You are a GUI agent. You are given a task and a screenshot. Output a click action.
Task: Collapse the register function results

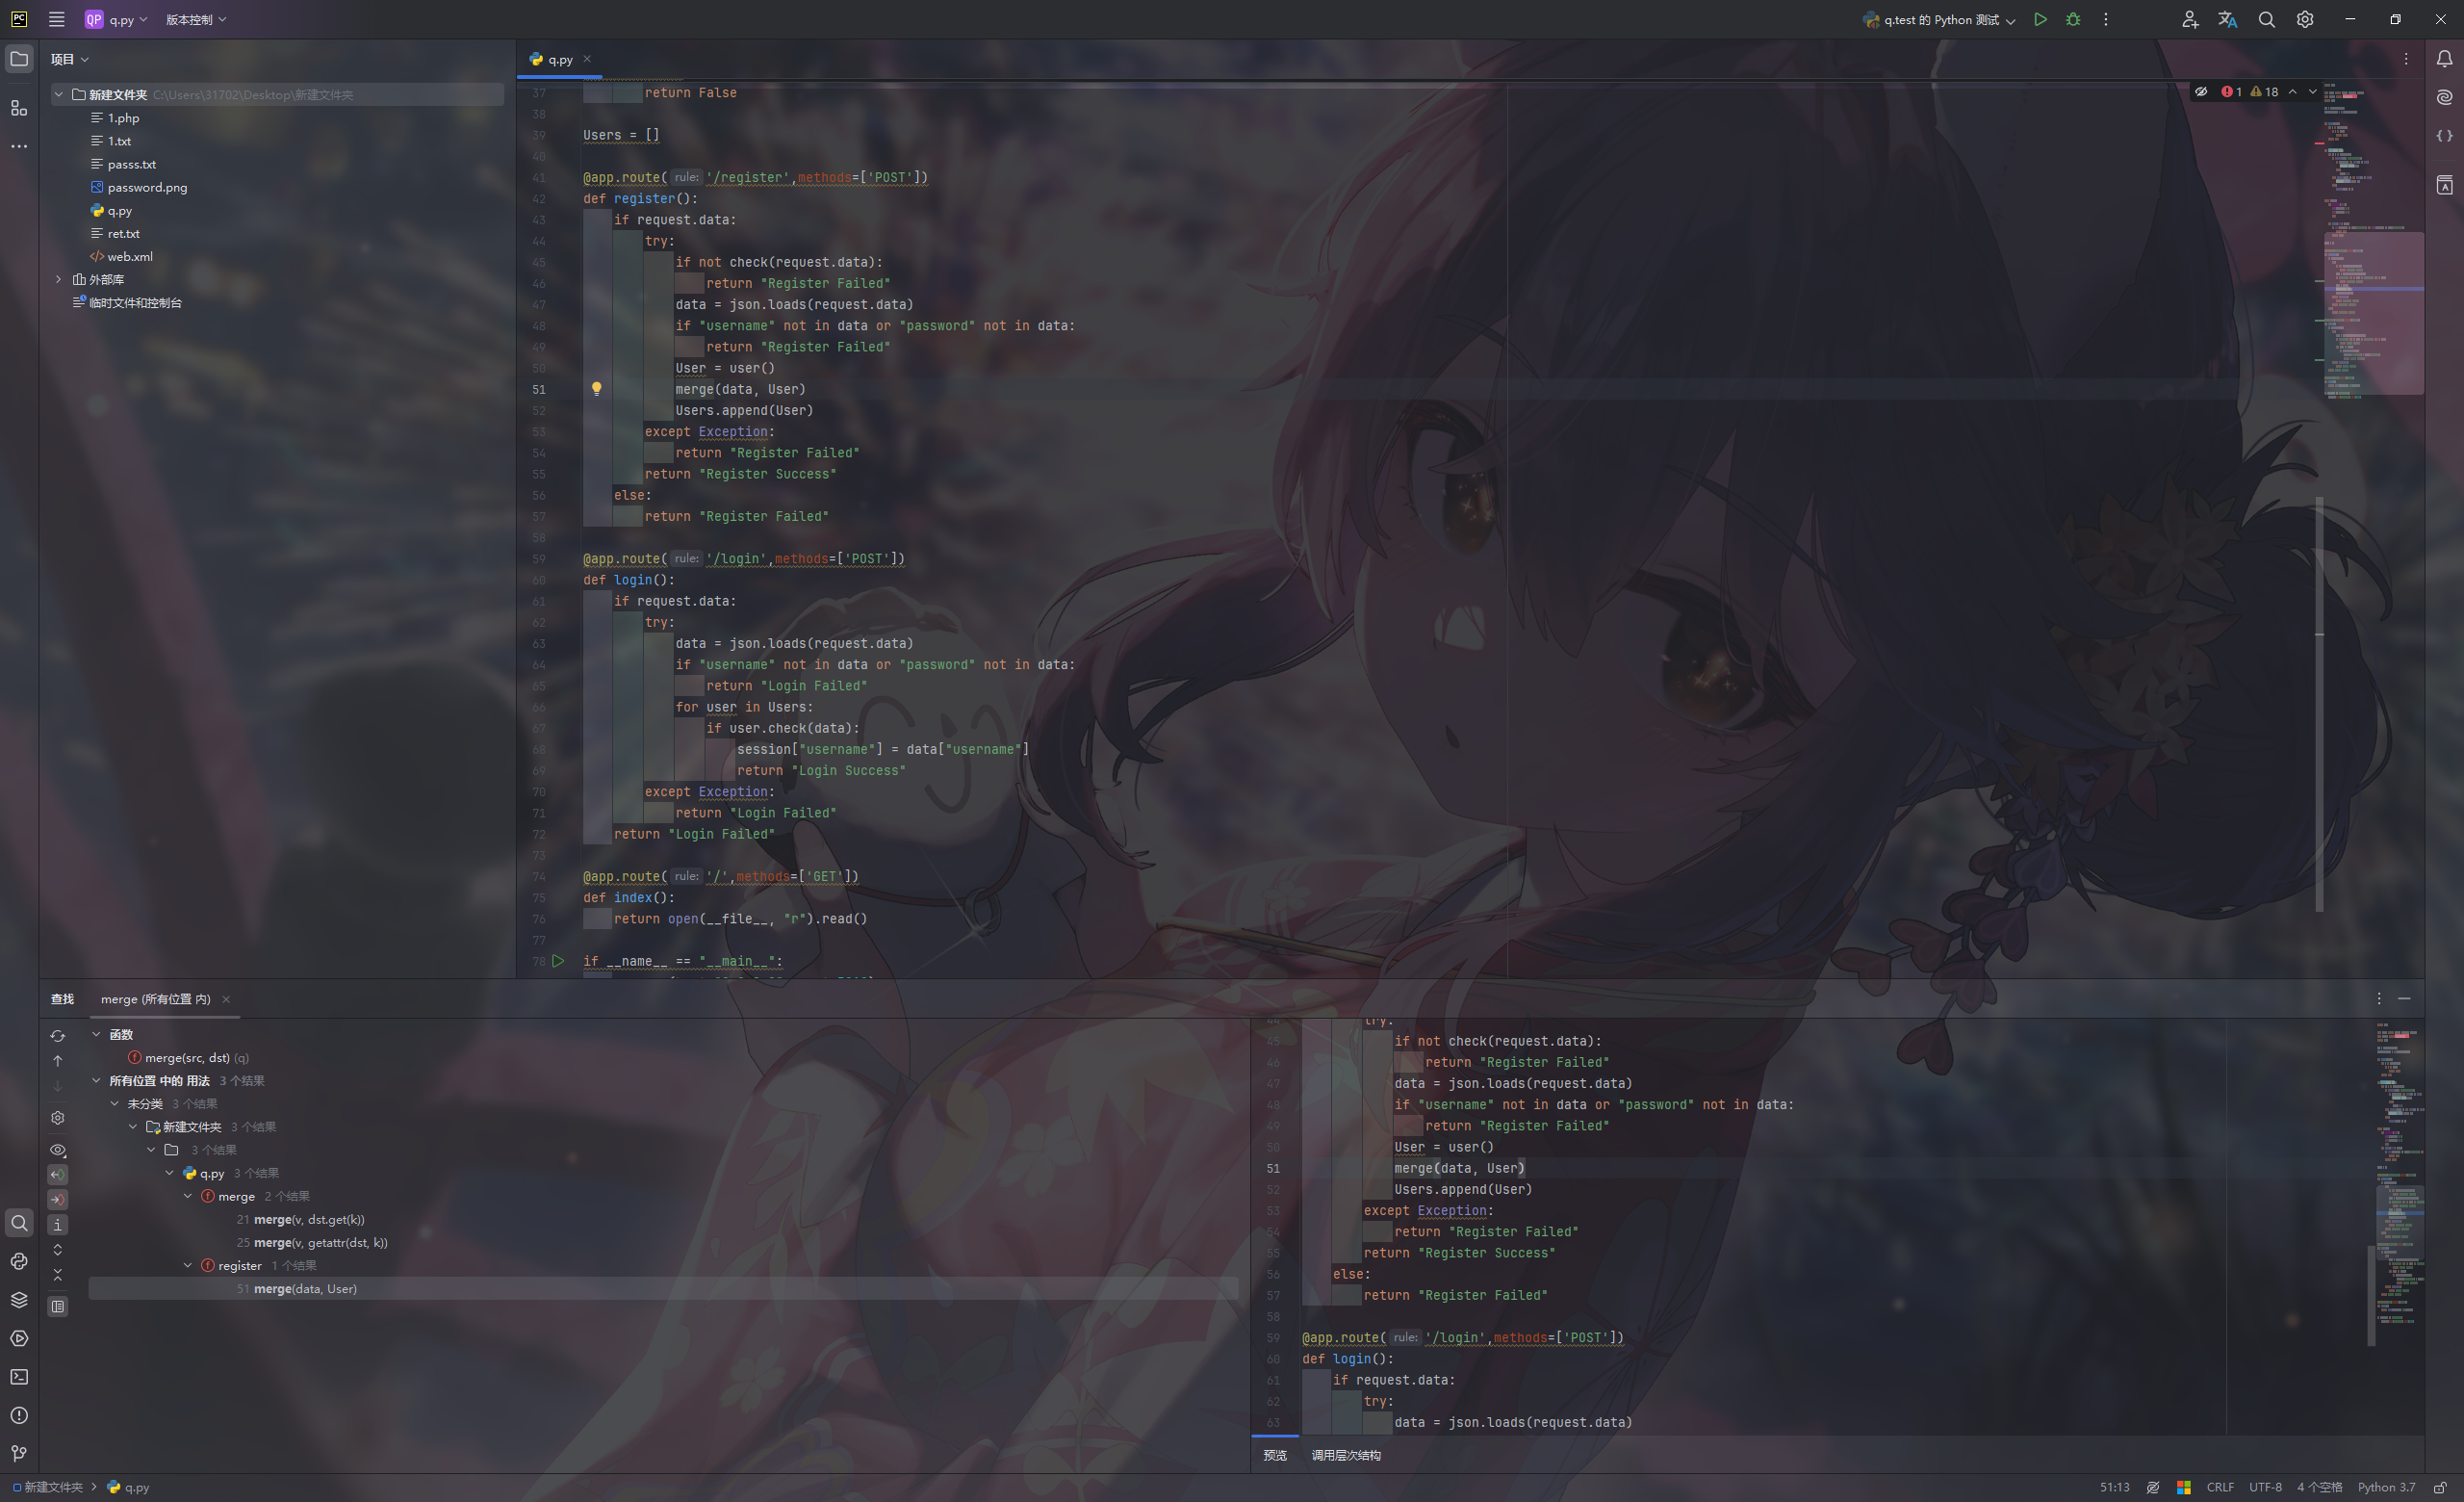pos(188,1265)
